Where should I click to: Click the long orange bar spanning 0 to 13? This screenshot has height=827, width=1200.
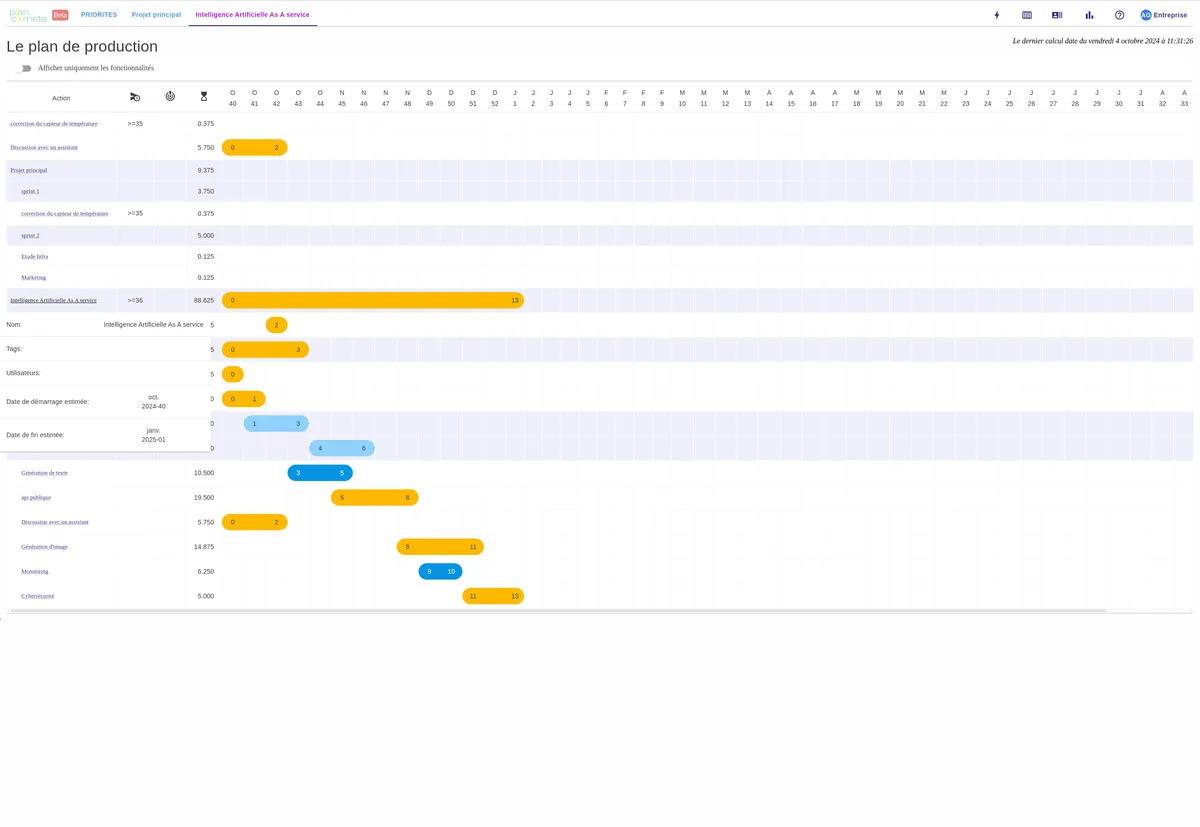(x=373, y=300)
